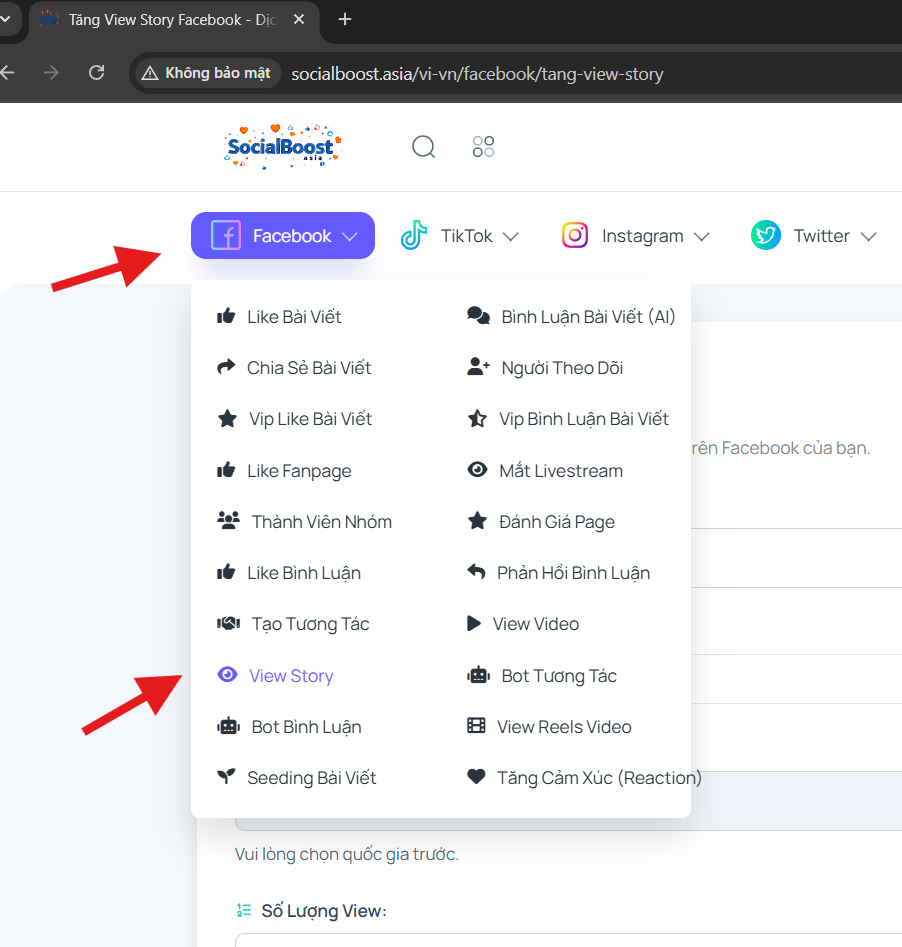Click the sprout icon beside Seeding Bài Viết
The height and width of the screenshot is (947, 902).
tap(226, 777)
